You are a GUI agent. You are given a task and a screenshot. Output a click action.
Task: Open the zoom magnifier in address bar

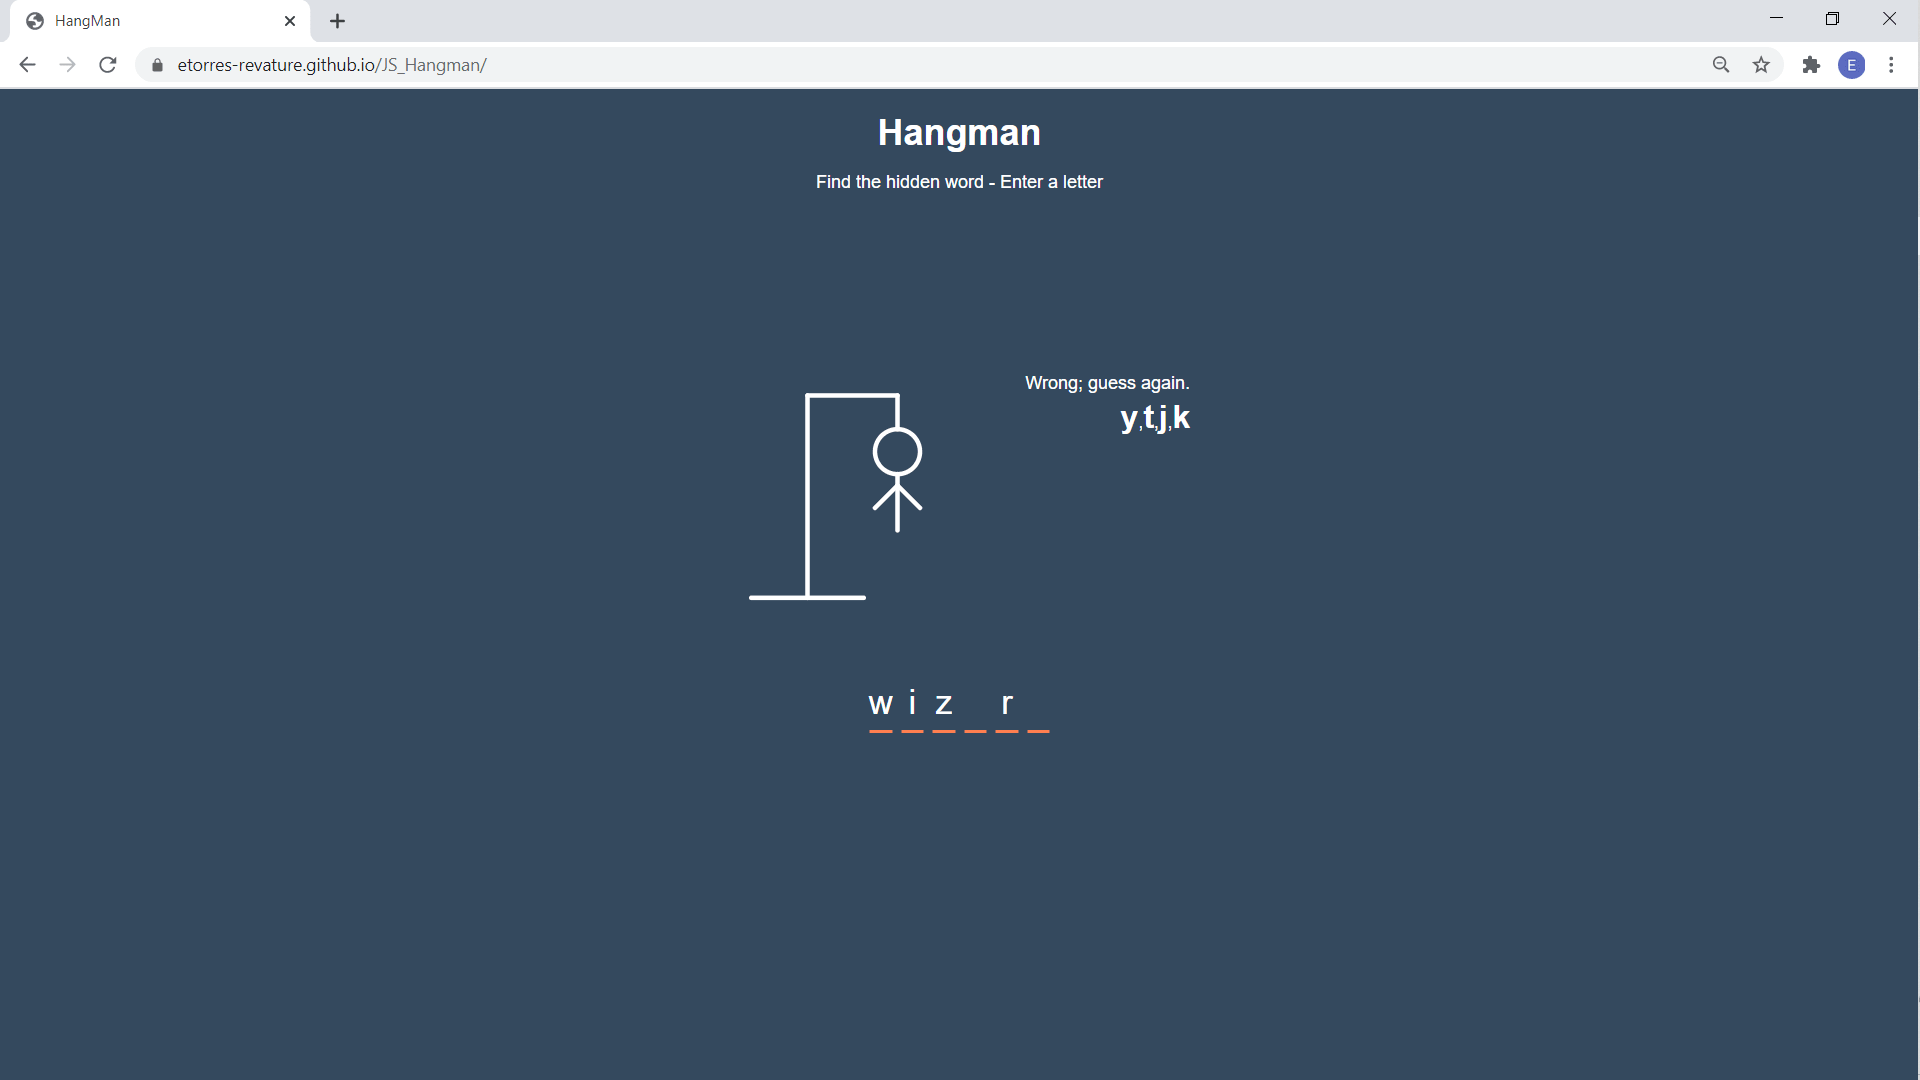pyautogui.click(x=1721, y=65)
